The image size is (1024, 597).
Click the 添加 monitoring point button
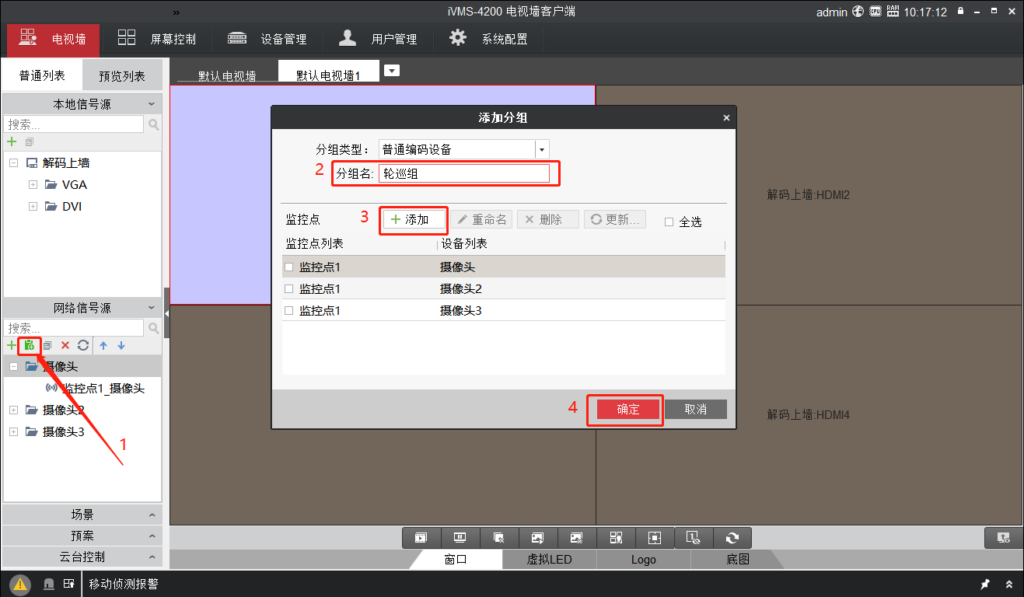pyautogui.click(x=412, y=219)
